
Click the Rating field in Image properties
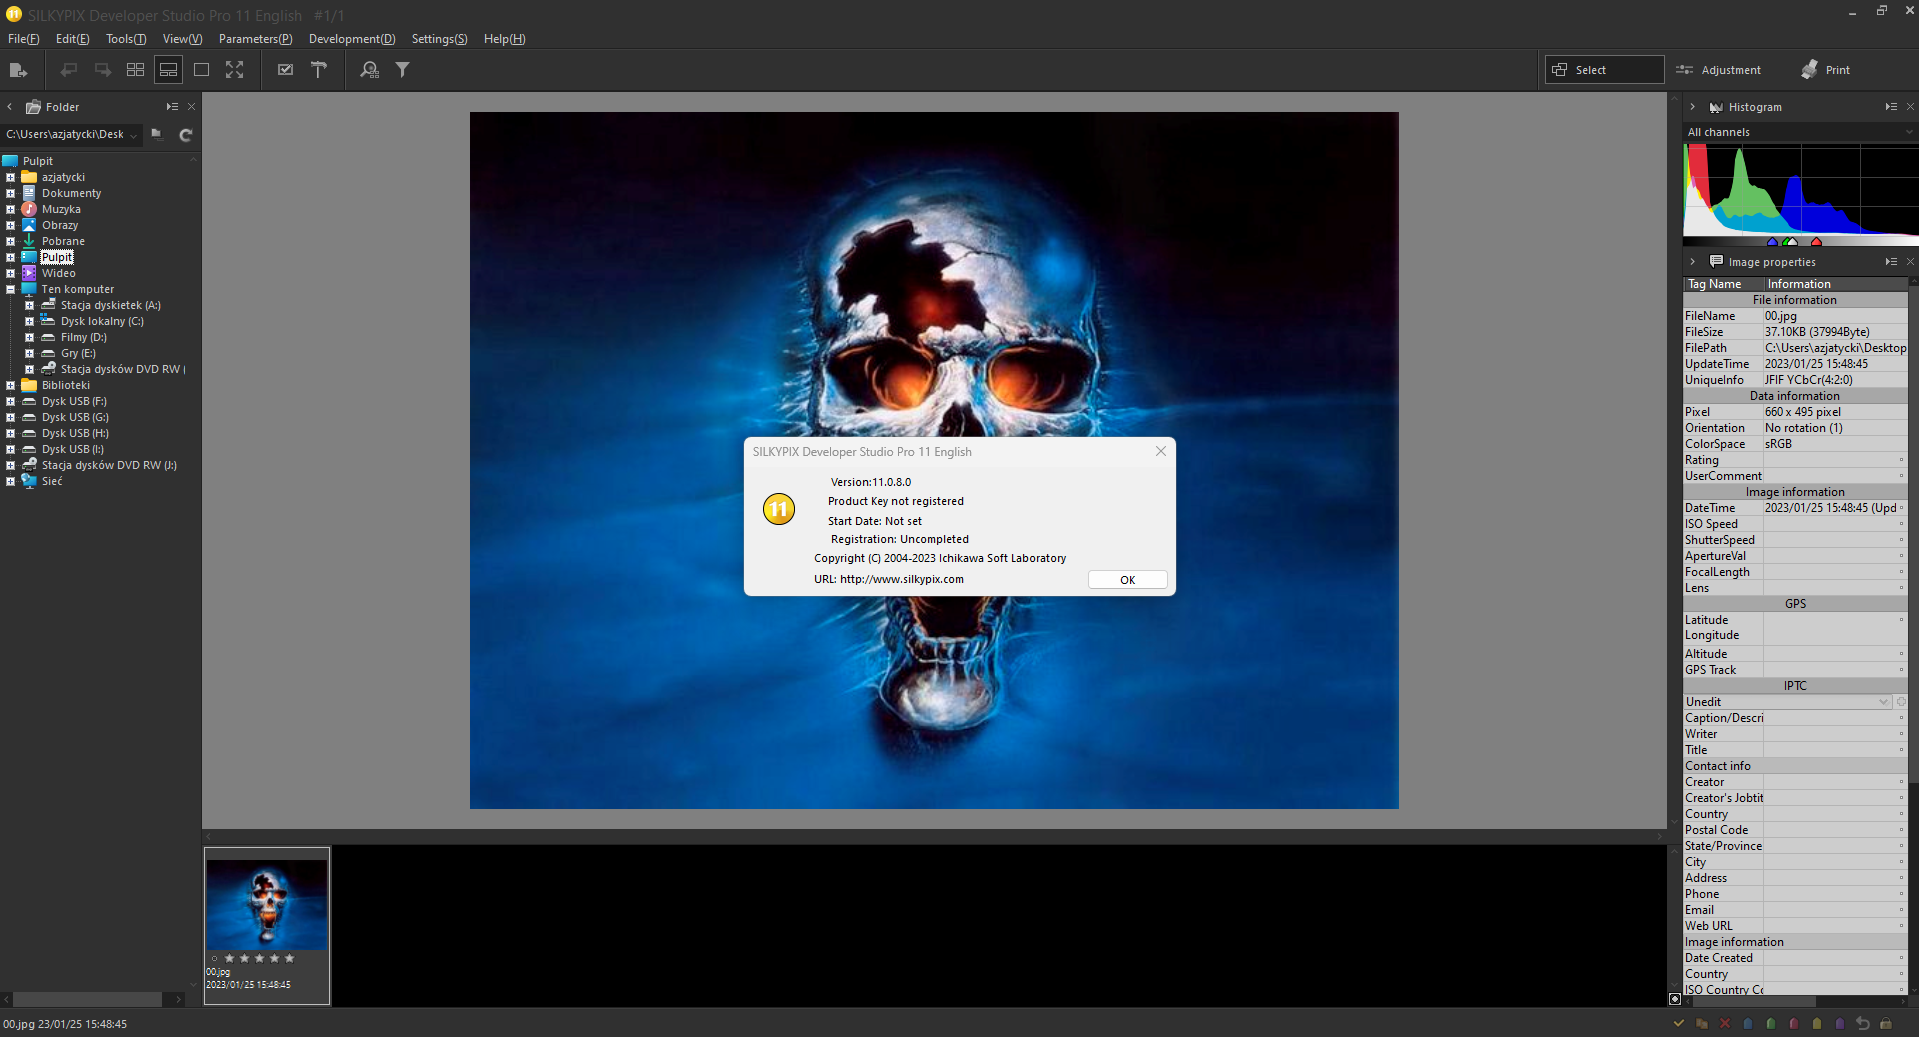point(1835,460)
